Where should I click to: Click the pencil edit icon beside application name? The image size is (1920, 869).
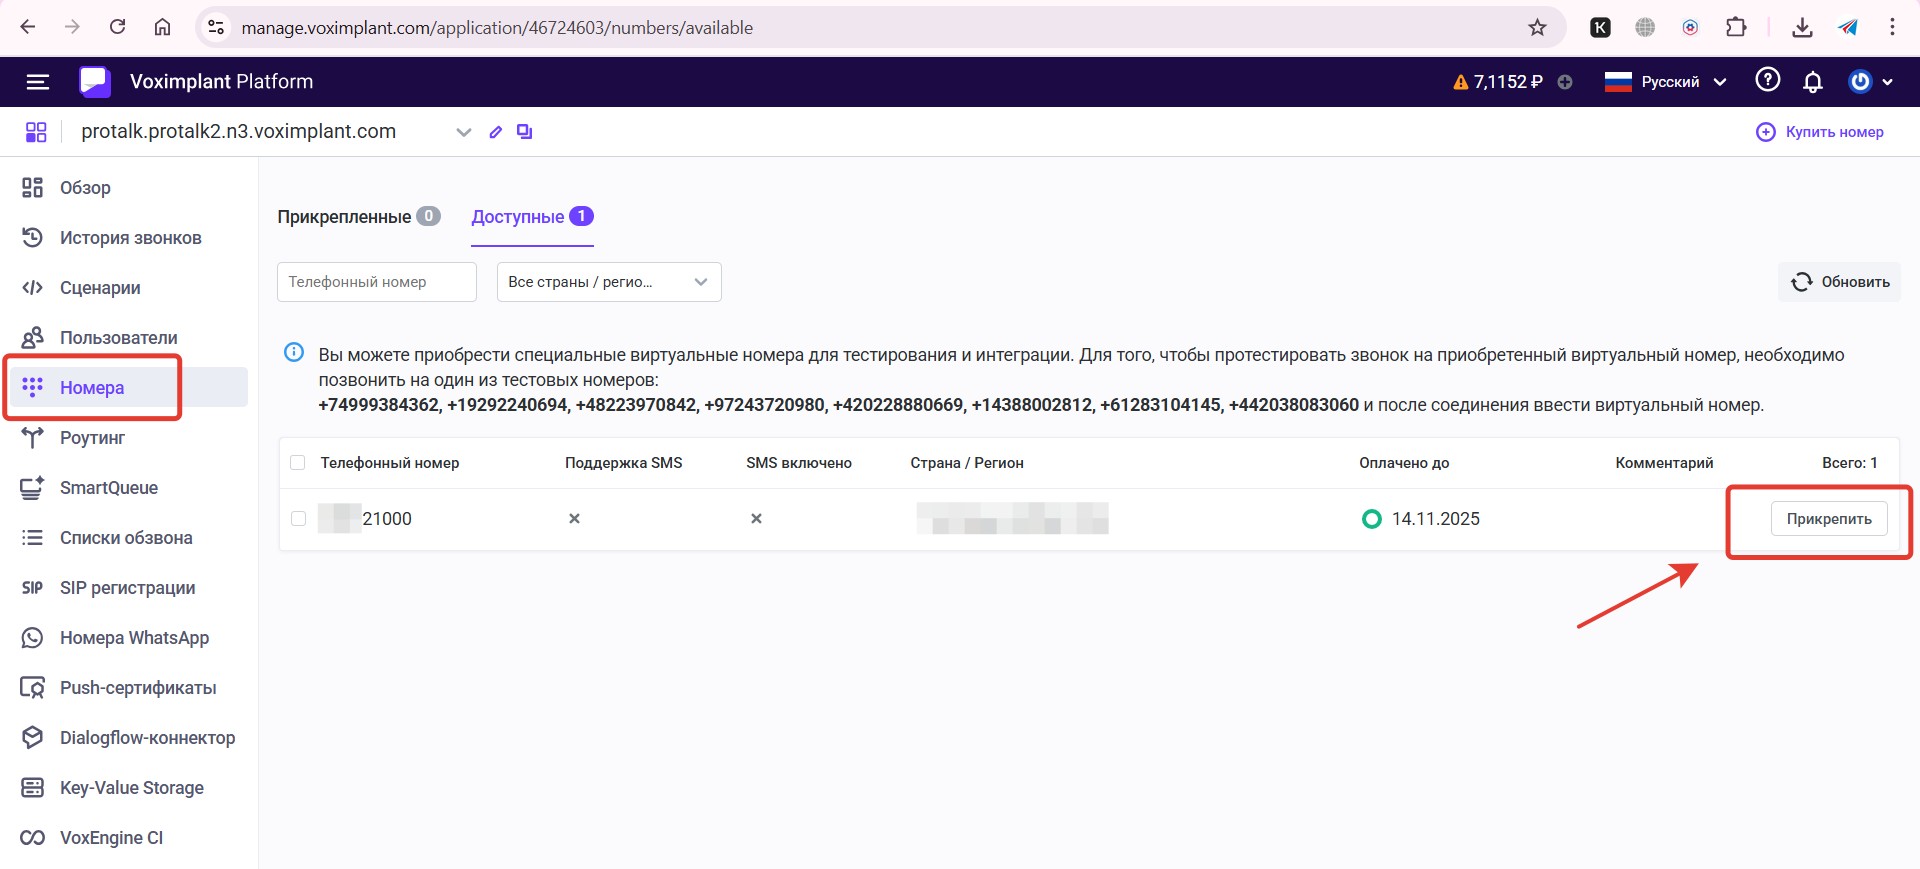[495, 132]
